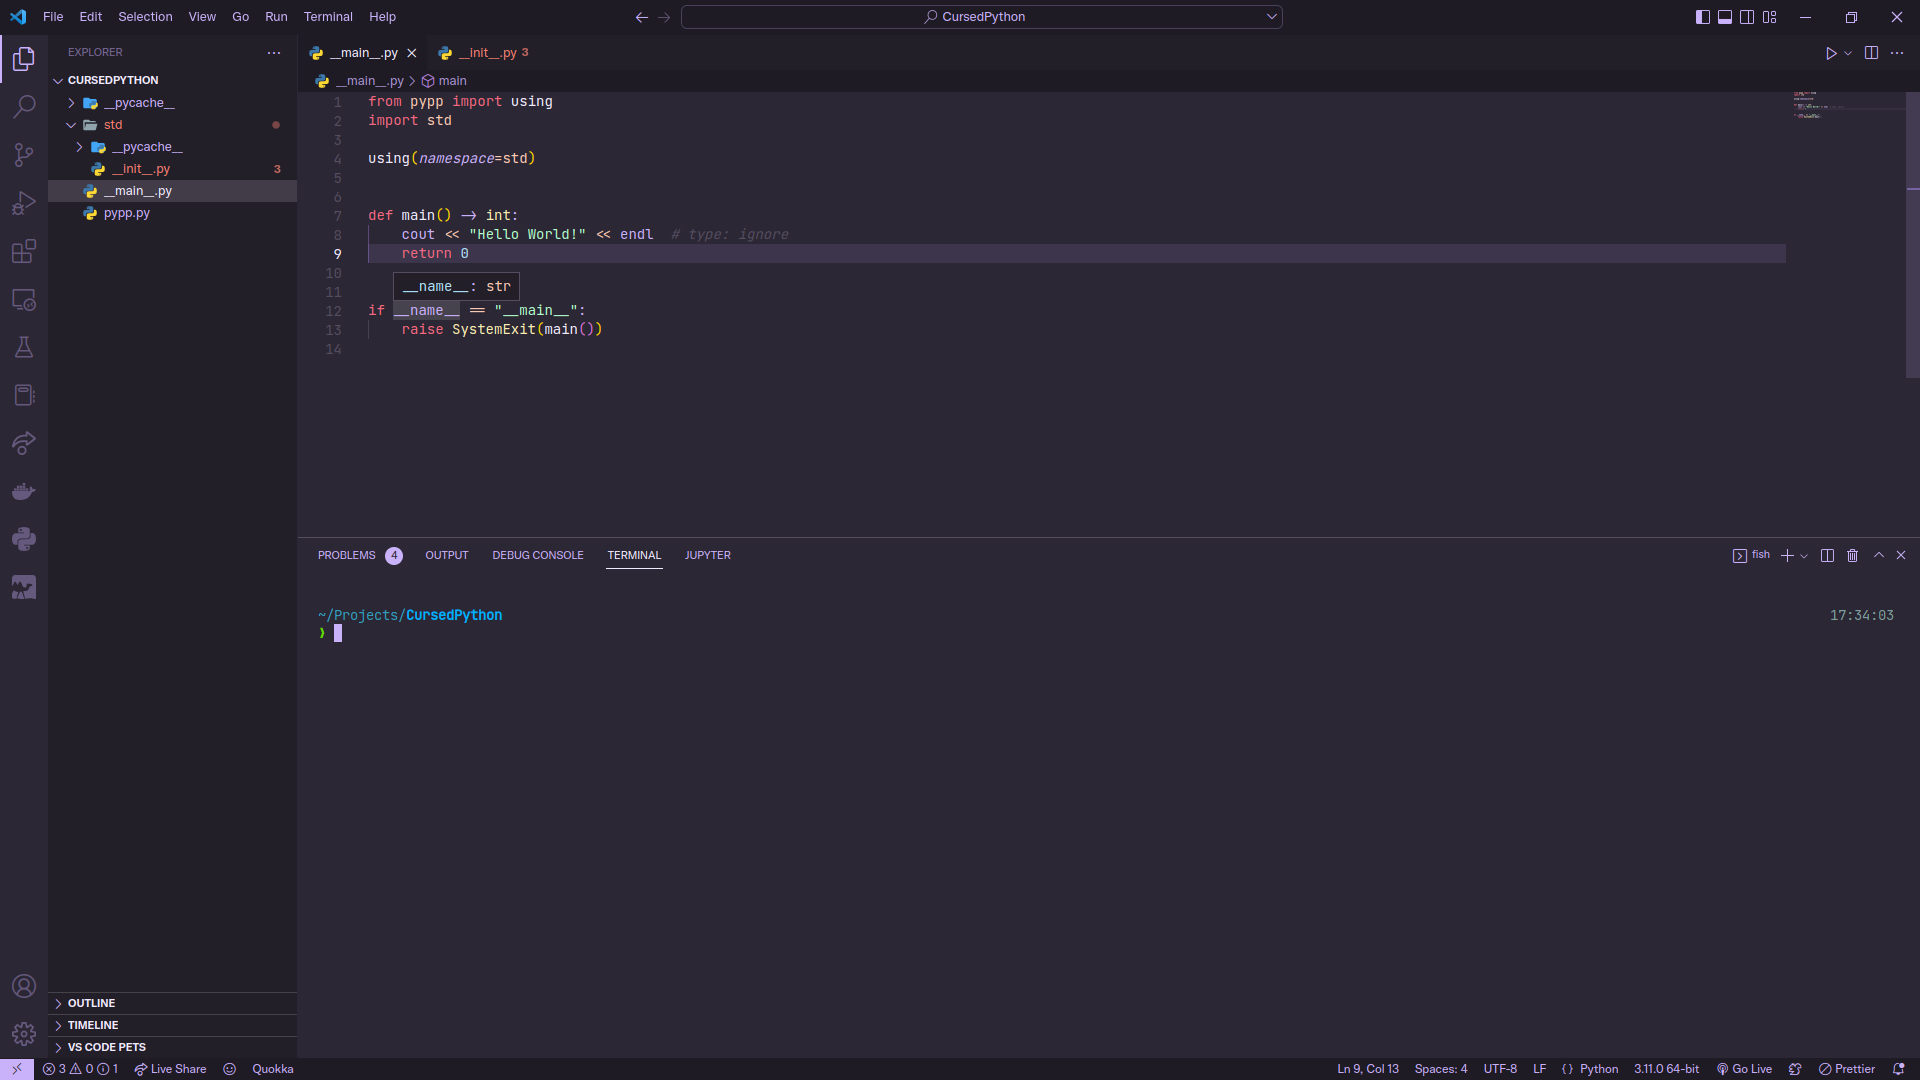The image size is (1920, 1080).
Task: Click the editor minimap preview
Action: [1845, 105]
